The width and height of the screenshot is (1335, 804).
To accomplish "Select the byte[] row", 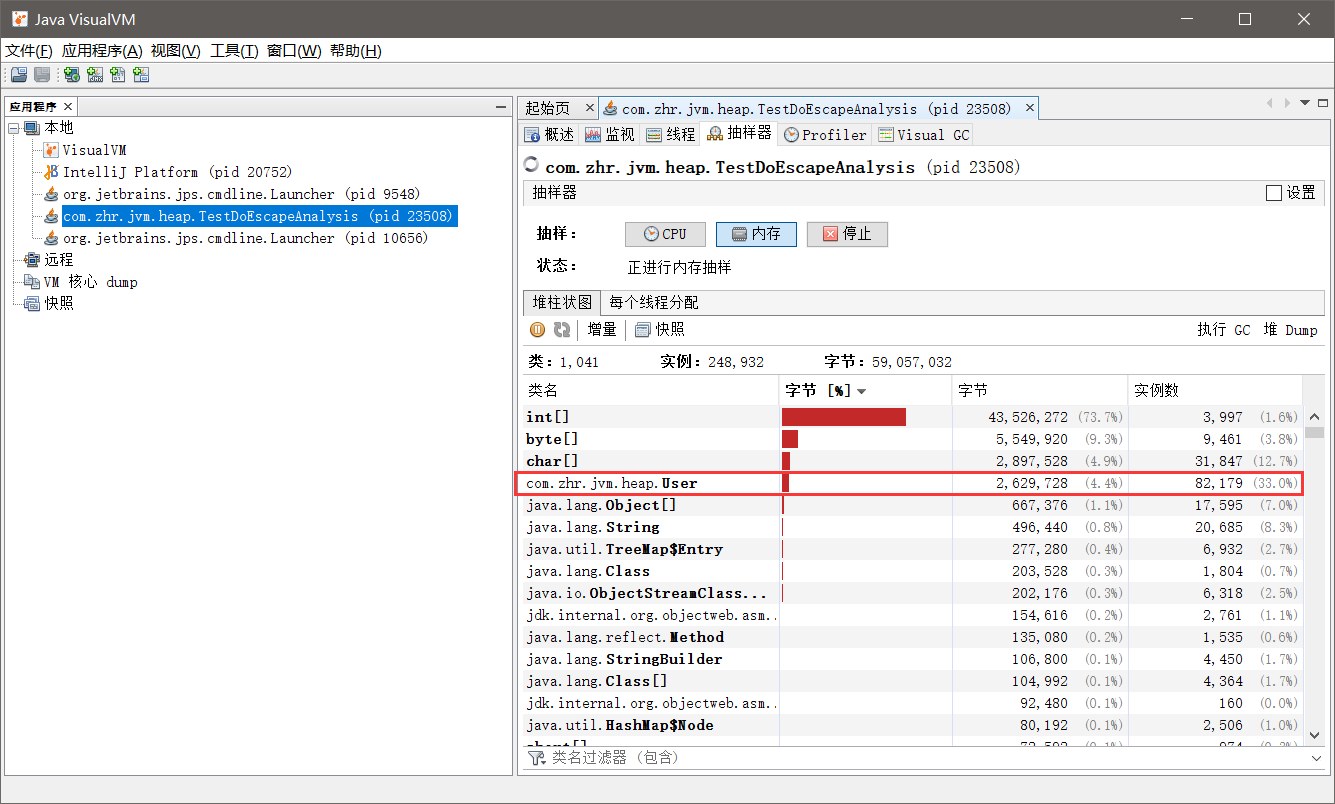I will point(912,439).
